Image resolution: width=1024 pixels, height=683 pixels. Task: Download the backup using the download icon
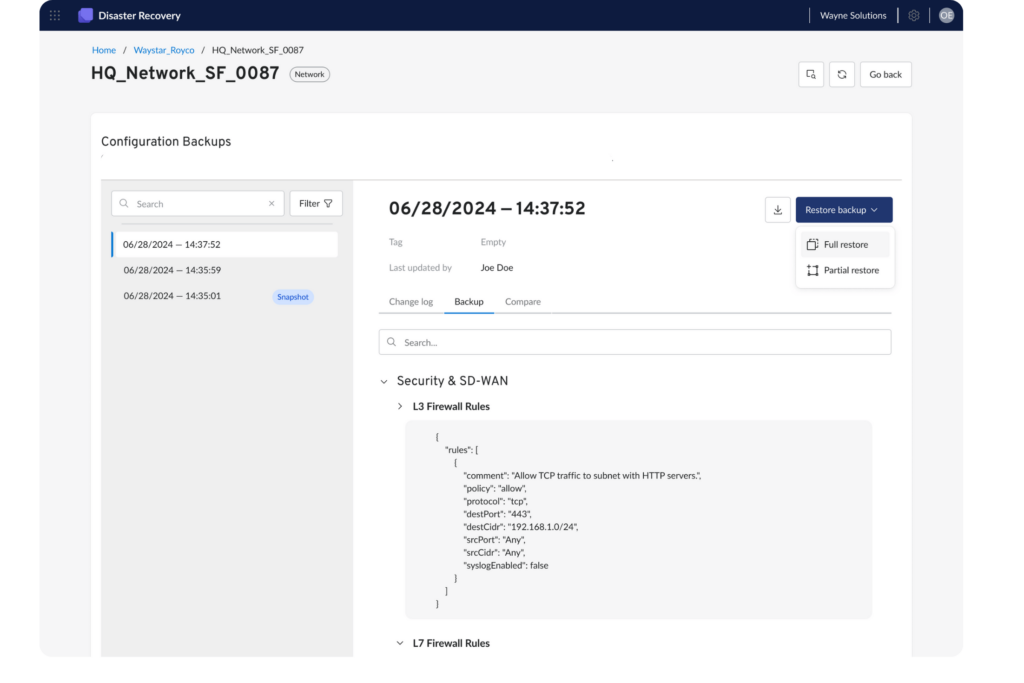tap(777, 209)
